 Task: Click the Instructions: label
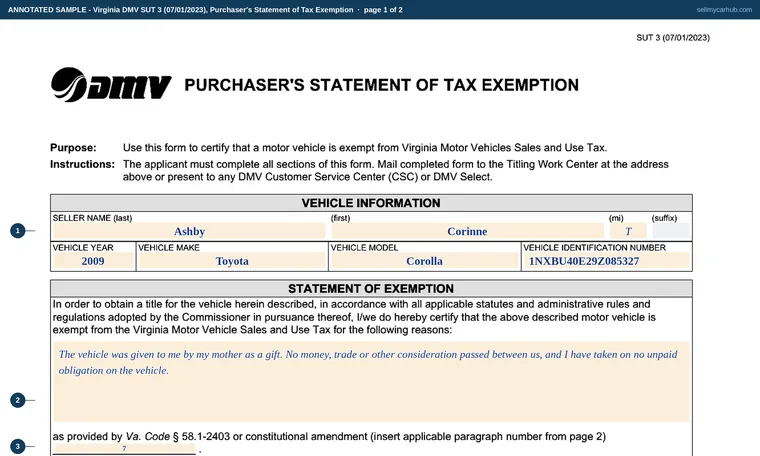tap(82, 164)
